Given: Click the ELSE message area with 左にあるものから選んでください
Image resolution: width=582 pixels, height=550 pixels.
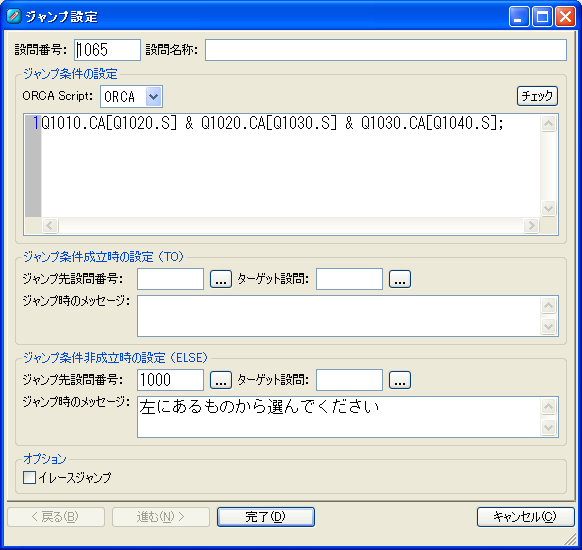Looking at the screenshot, I should pyautogui.click(x=339, y=417).
